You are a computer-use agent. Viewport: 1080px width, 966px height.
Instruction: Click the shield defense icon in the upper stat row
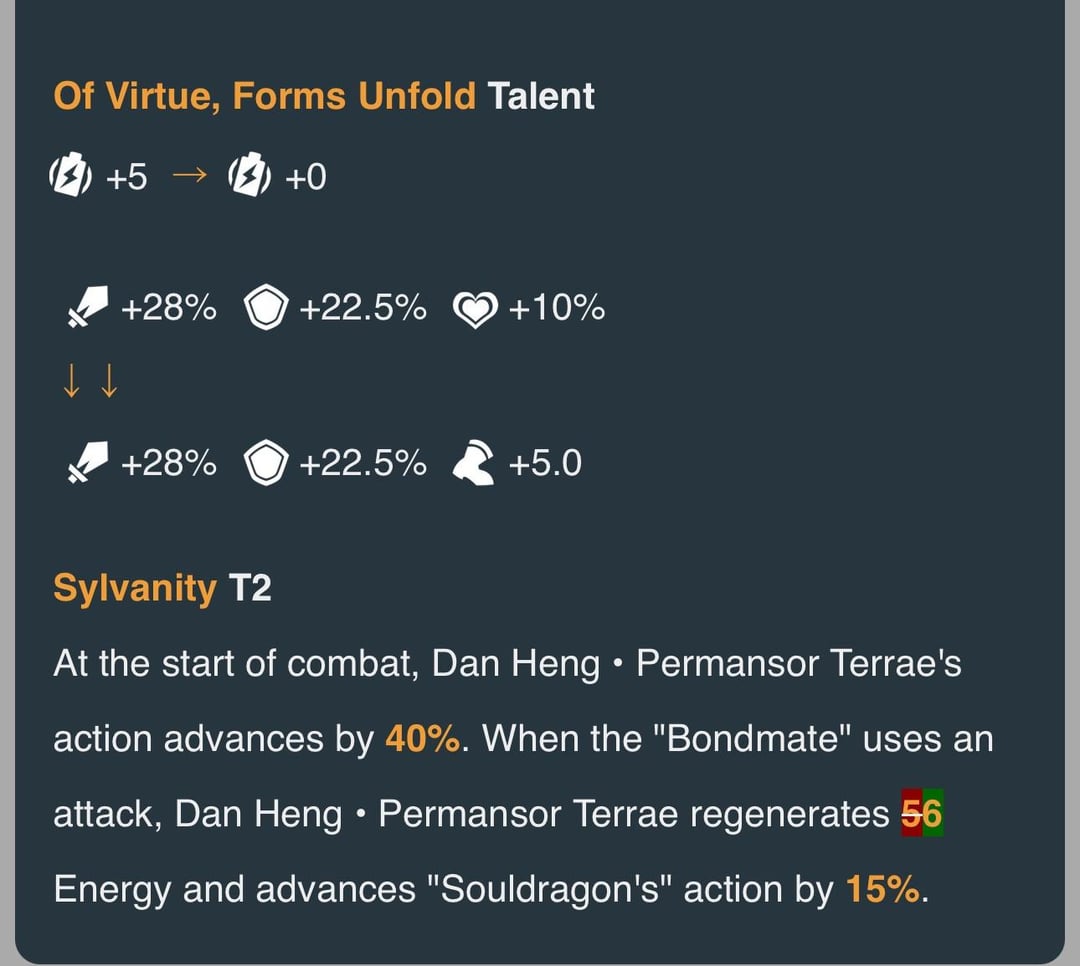point(266,310)
